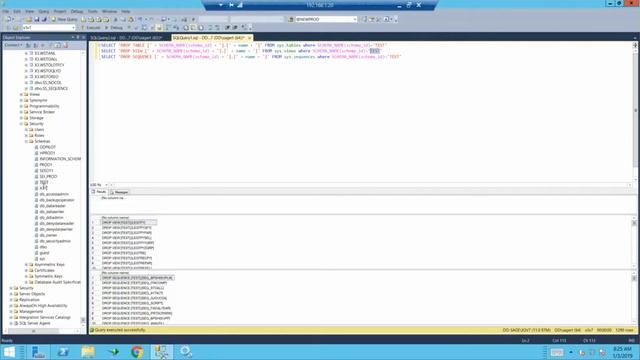Viewport: 640px width, 360px height.
Task: Open the File menu
Action: tap(6, 11)
